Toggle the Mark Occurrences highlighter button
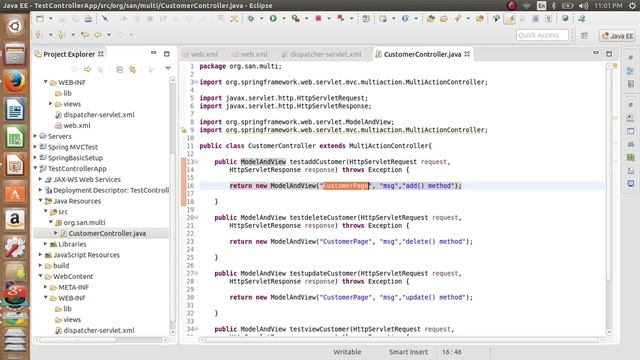This screenshot has height=360, width=640. [x=509, y=18]
